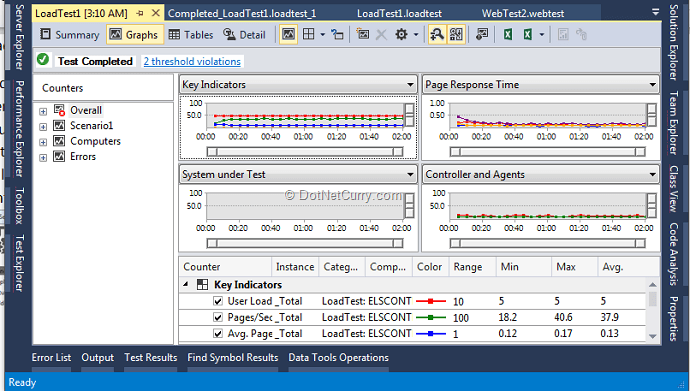Screen dimensions: 690x391
Task: Open the Summary view
Action: (70, 35)
